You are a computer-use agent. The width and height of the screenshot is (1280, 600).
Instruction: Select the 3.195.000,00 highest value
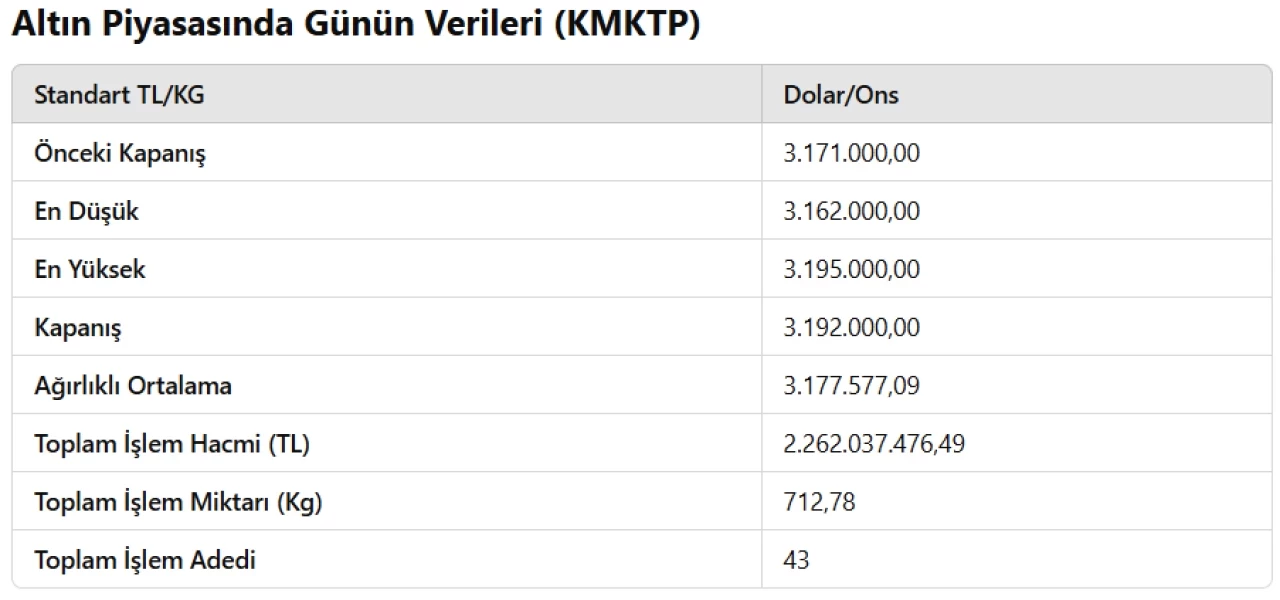coord(851,269)
